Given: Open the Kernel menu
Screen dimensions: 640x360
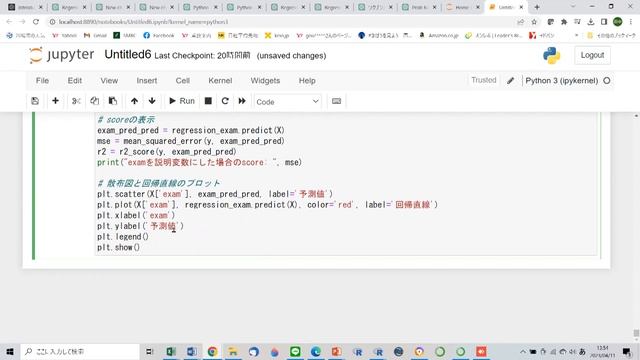Looking at the screenshot, I should 220,81.
